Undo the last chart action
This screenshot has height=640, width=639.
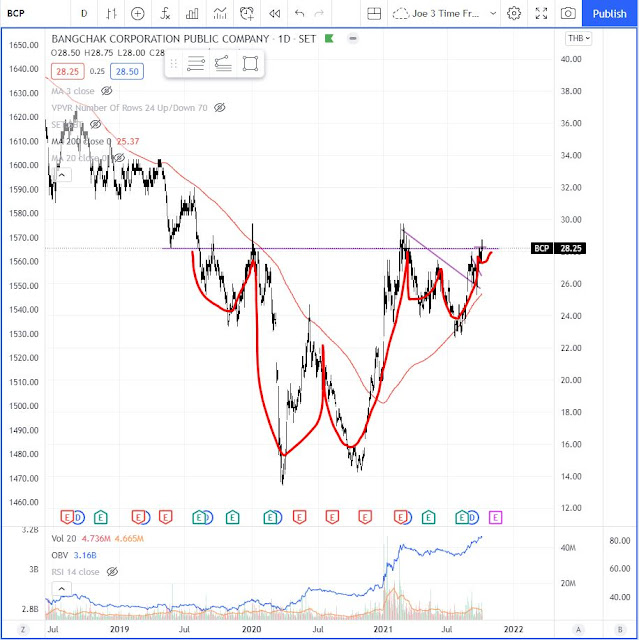pos(300,14)
